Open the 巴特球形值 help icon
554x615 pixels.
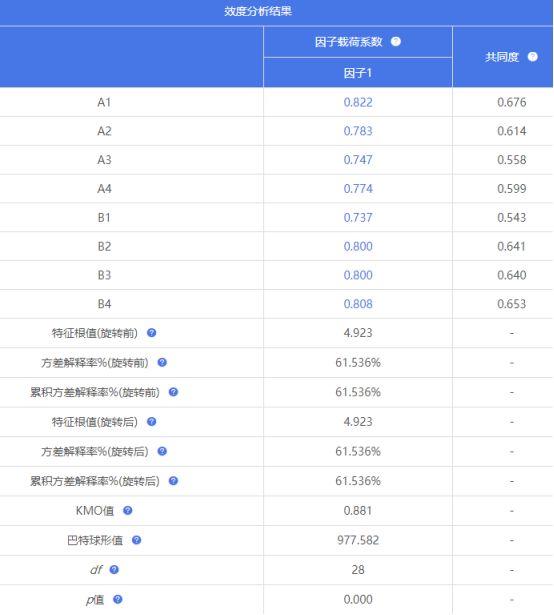pyautogui.click(x=136, y=540)
